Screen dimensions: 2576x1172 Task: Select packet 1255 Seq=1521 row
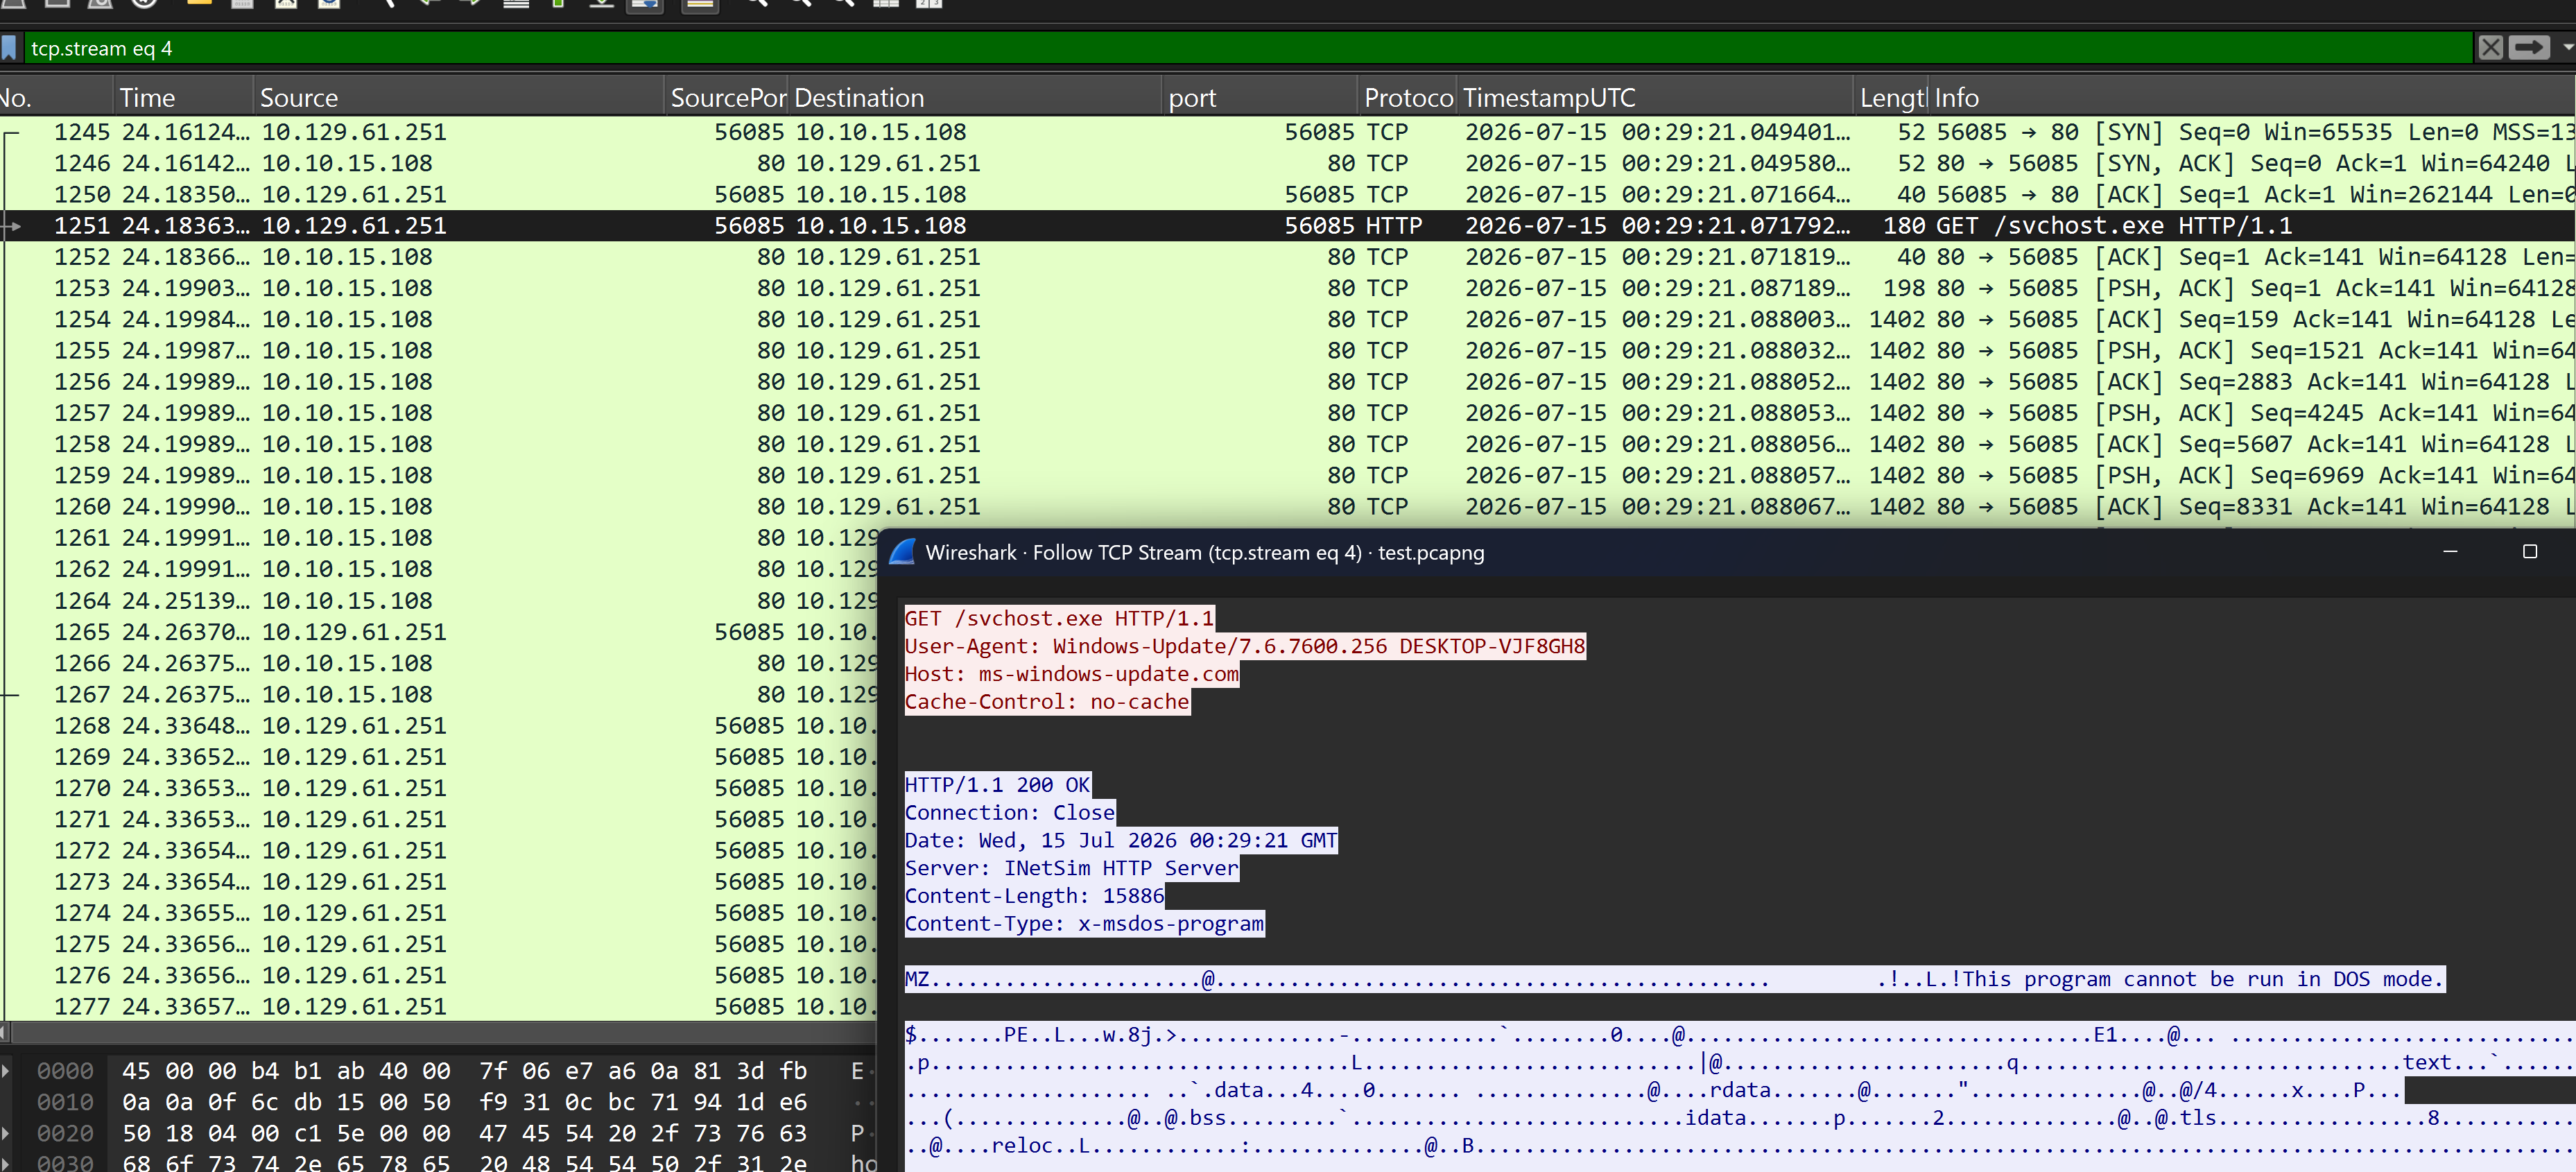[x=1288, y=350]
